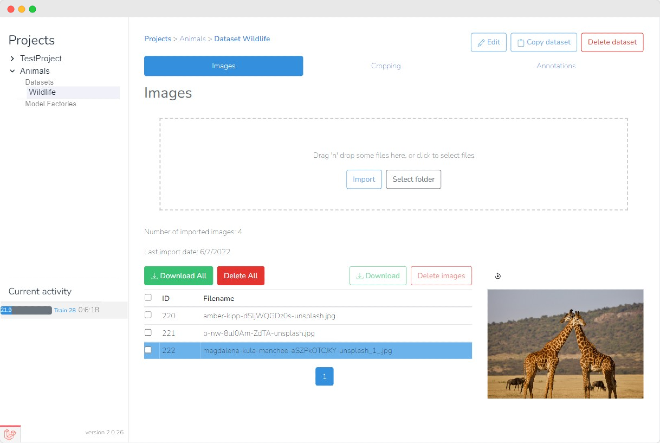The height and width of the screenshot is (443, 660).
Task: Switch to the Annotations tab
Action: (555, 66)
